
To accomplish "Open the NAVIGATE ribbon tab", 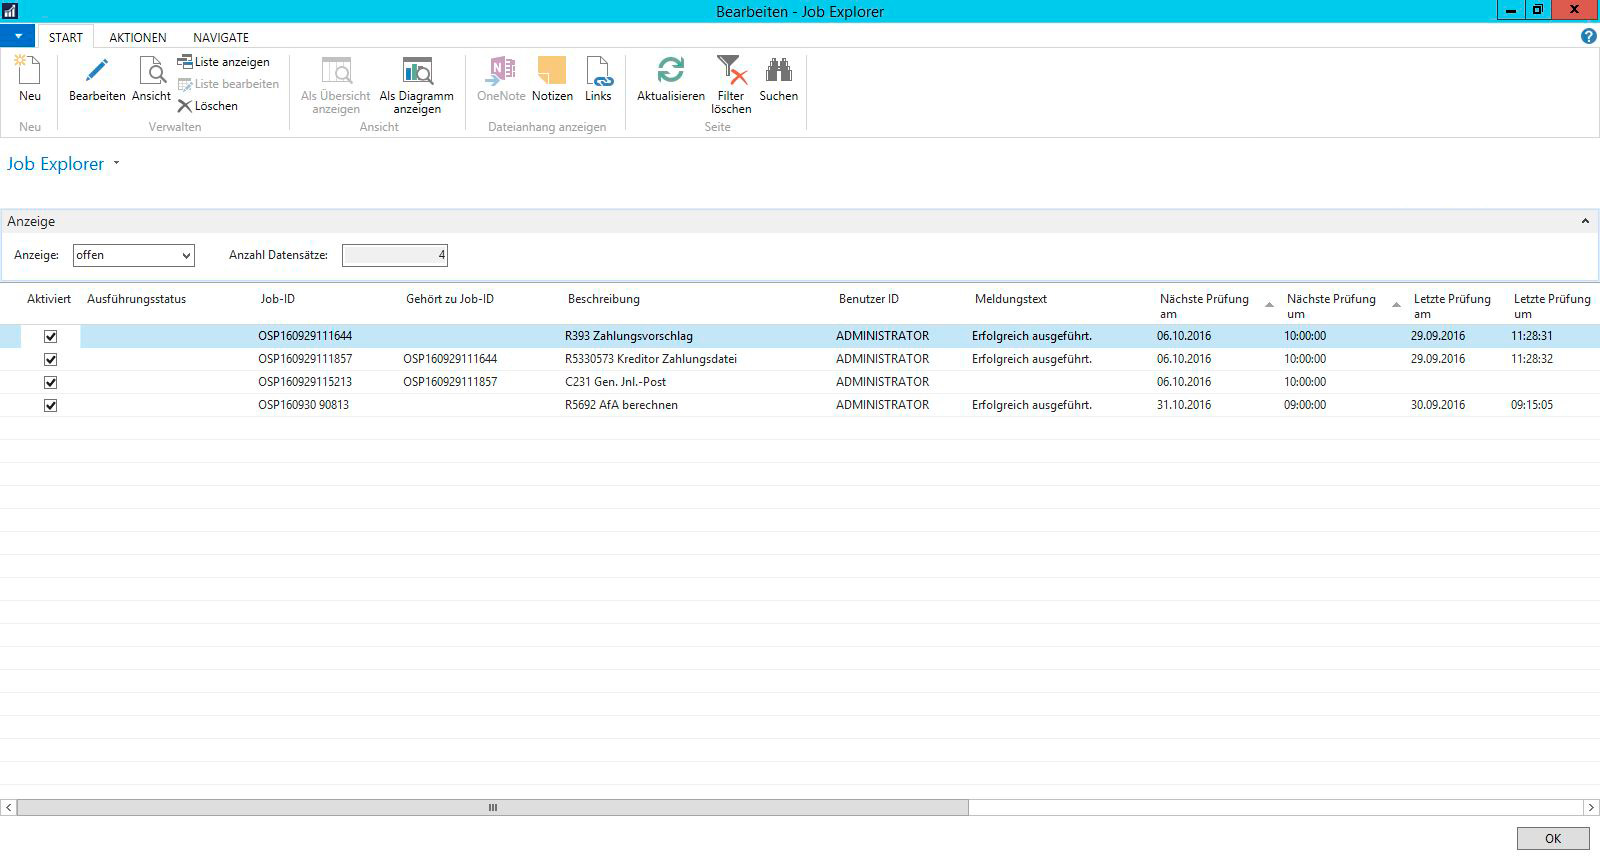I will [x=221, y=38].
